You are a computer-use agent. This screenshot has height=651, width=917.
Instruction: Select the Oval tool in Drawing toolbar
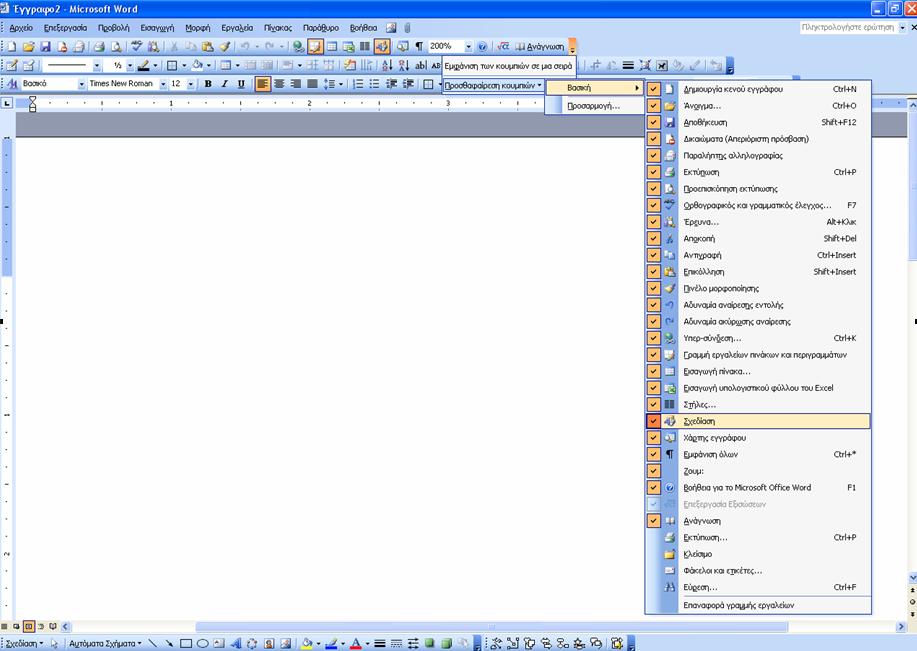(x=202, y=643)
